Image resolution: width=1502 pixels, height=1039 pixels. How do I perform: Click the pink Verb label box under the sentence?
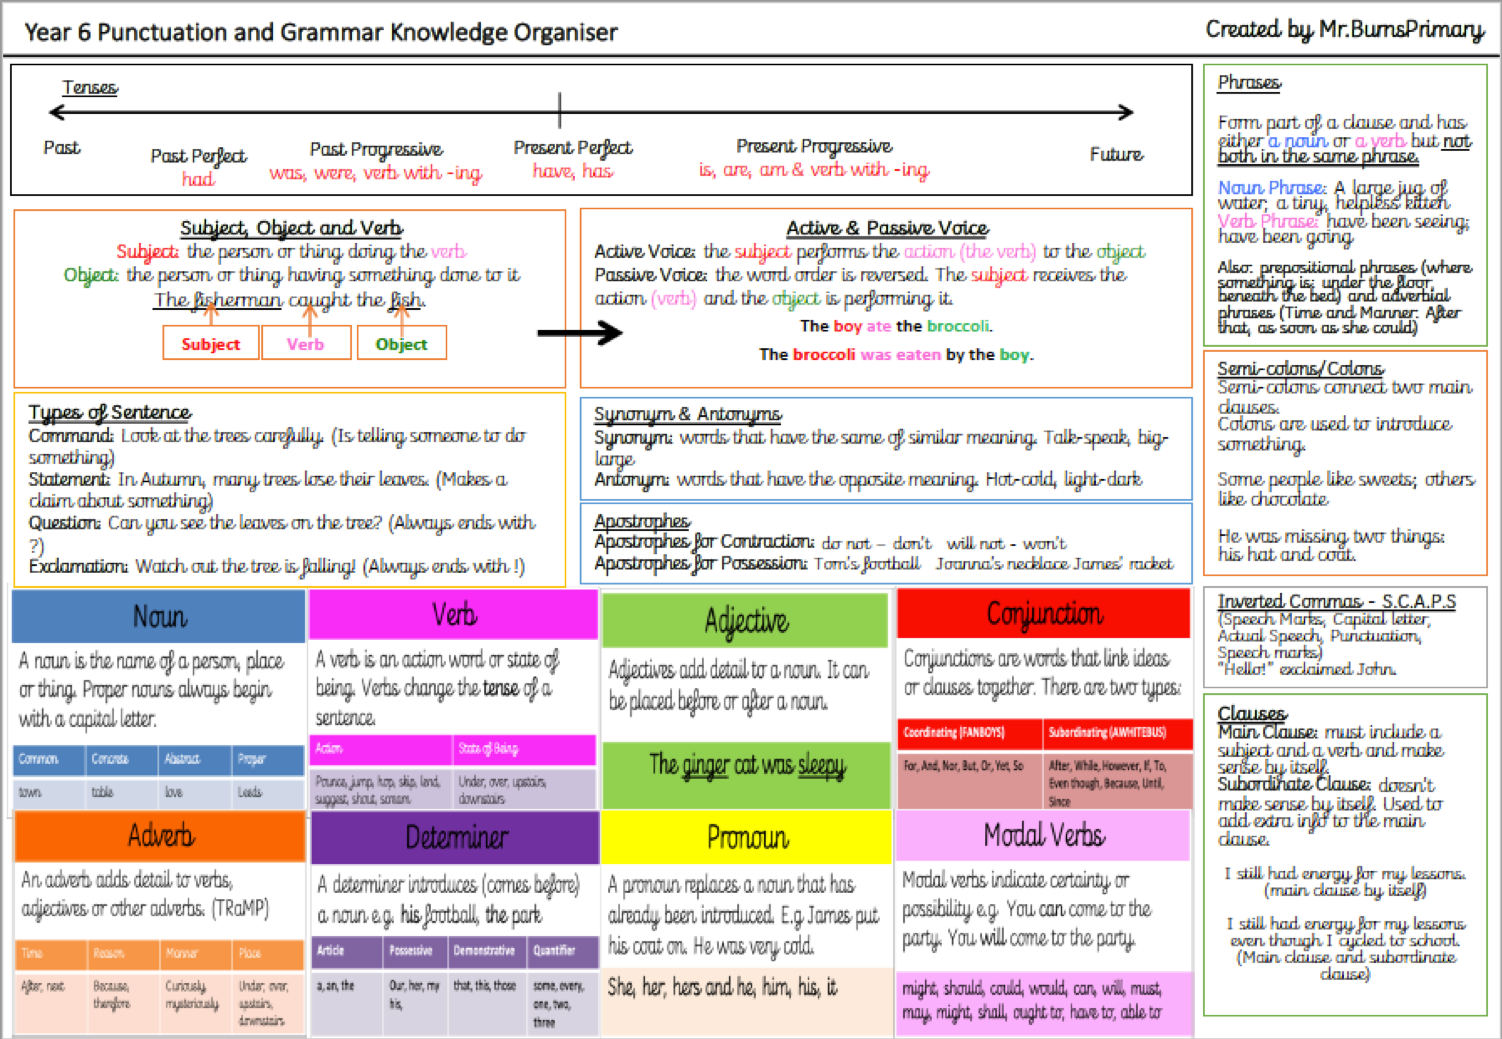click(305, 344)
